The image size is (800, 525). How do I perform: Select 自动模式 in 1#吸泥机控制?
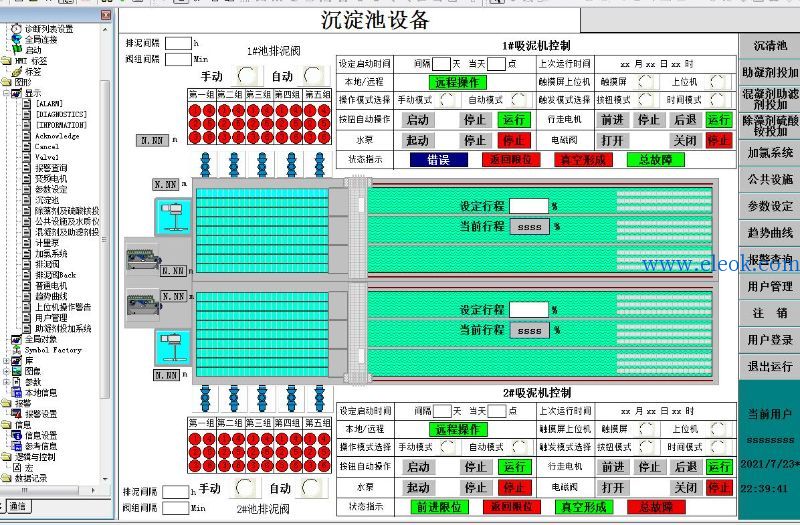[x=519, y=100]
